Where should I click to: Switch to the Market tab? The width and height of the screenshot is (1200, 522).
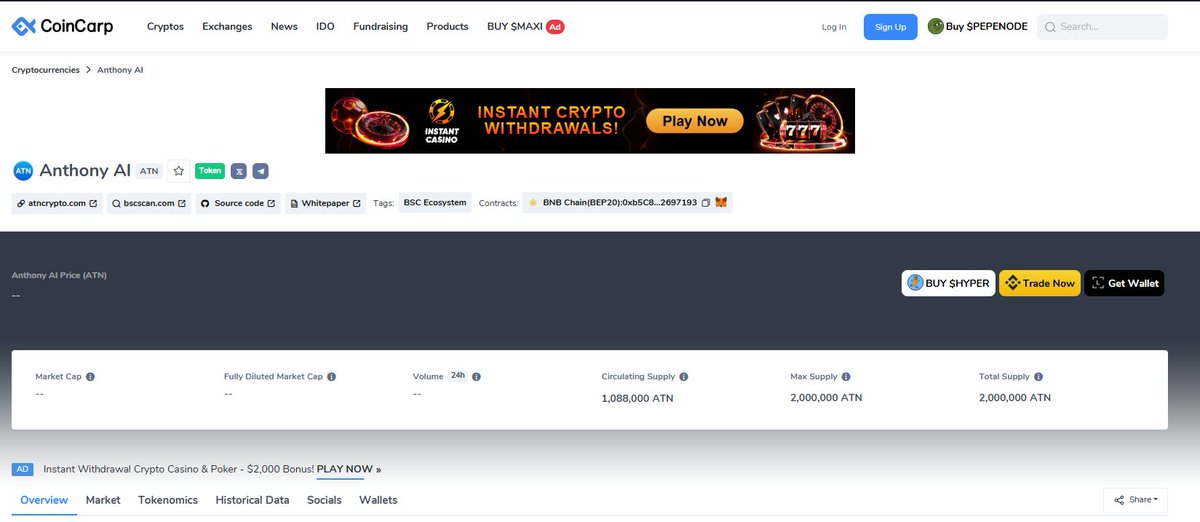(x=103, y=500)
